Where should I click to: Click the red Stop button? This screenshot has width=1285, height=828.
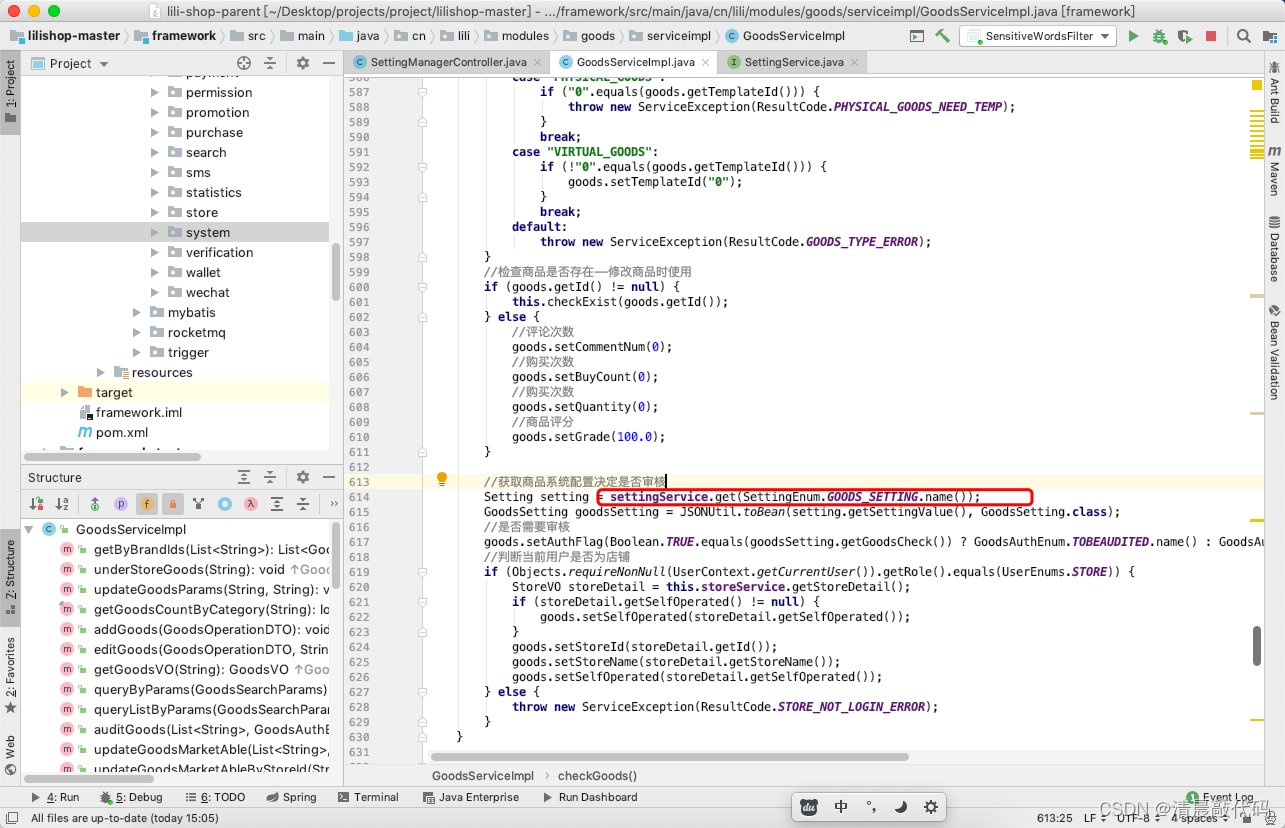pyautogui.click(x=1211, y=36)
